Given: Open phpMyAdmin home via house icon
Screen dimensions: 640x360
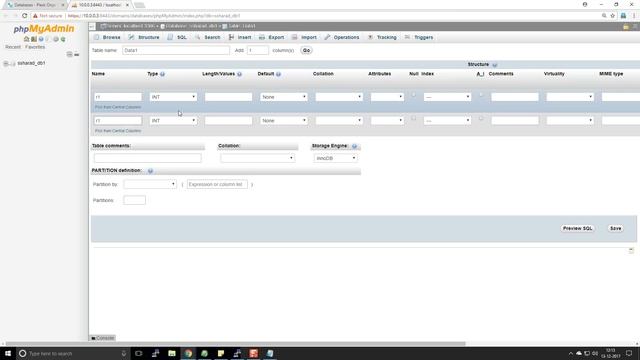Looking at the screenshot, I should coord(27,39).
